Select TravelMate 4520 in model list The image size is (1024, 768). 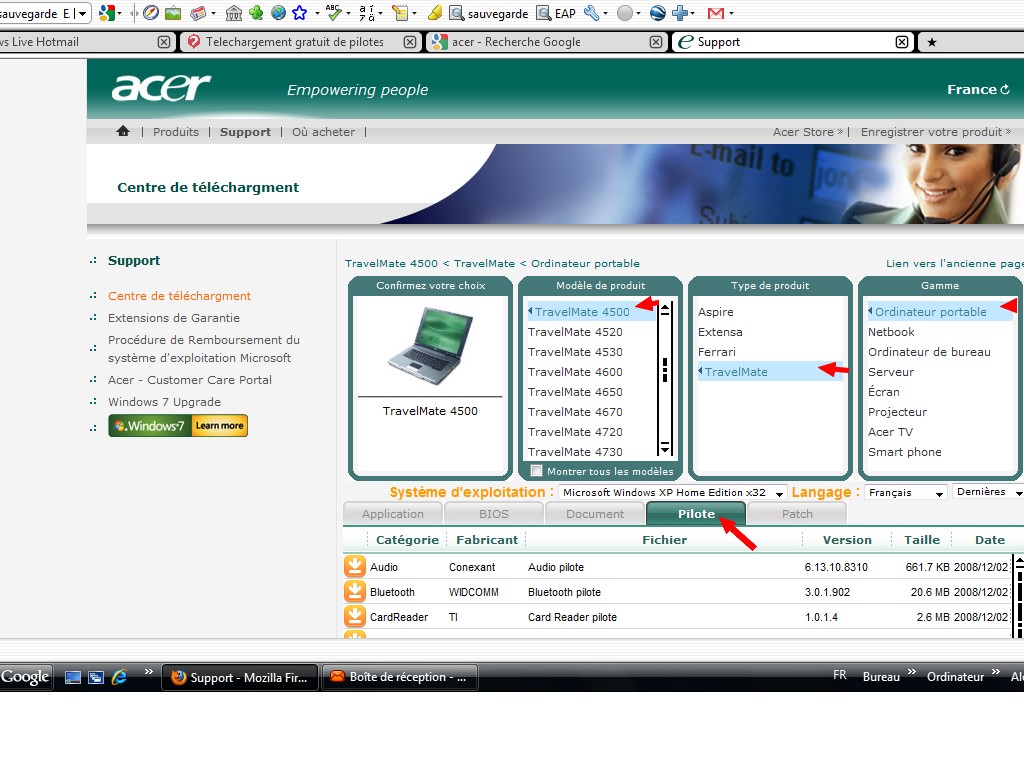click(575, 332)
